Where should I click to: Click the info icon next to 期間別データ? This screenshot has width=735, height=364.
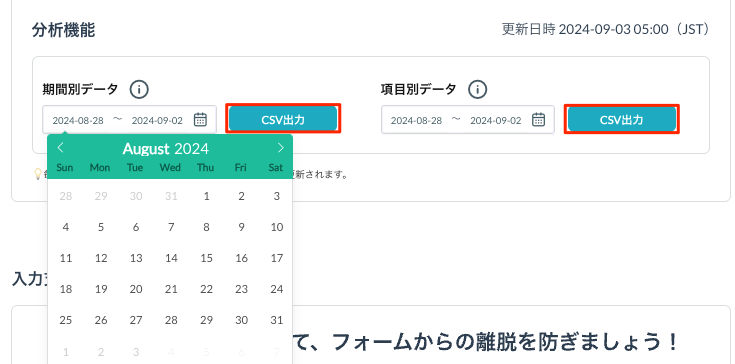pyautogui.click(x=139, y=89)
